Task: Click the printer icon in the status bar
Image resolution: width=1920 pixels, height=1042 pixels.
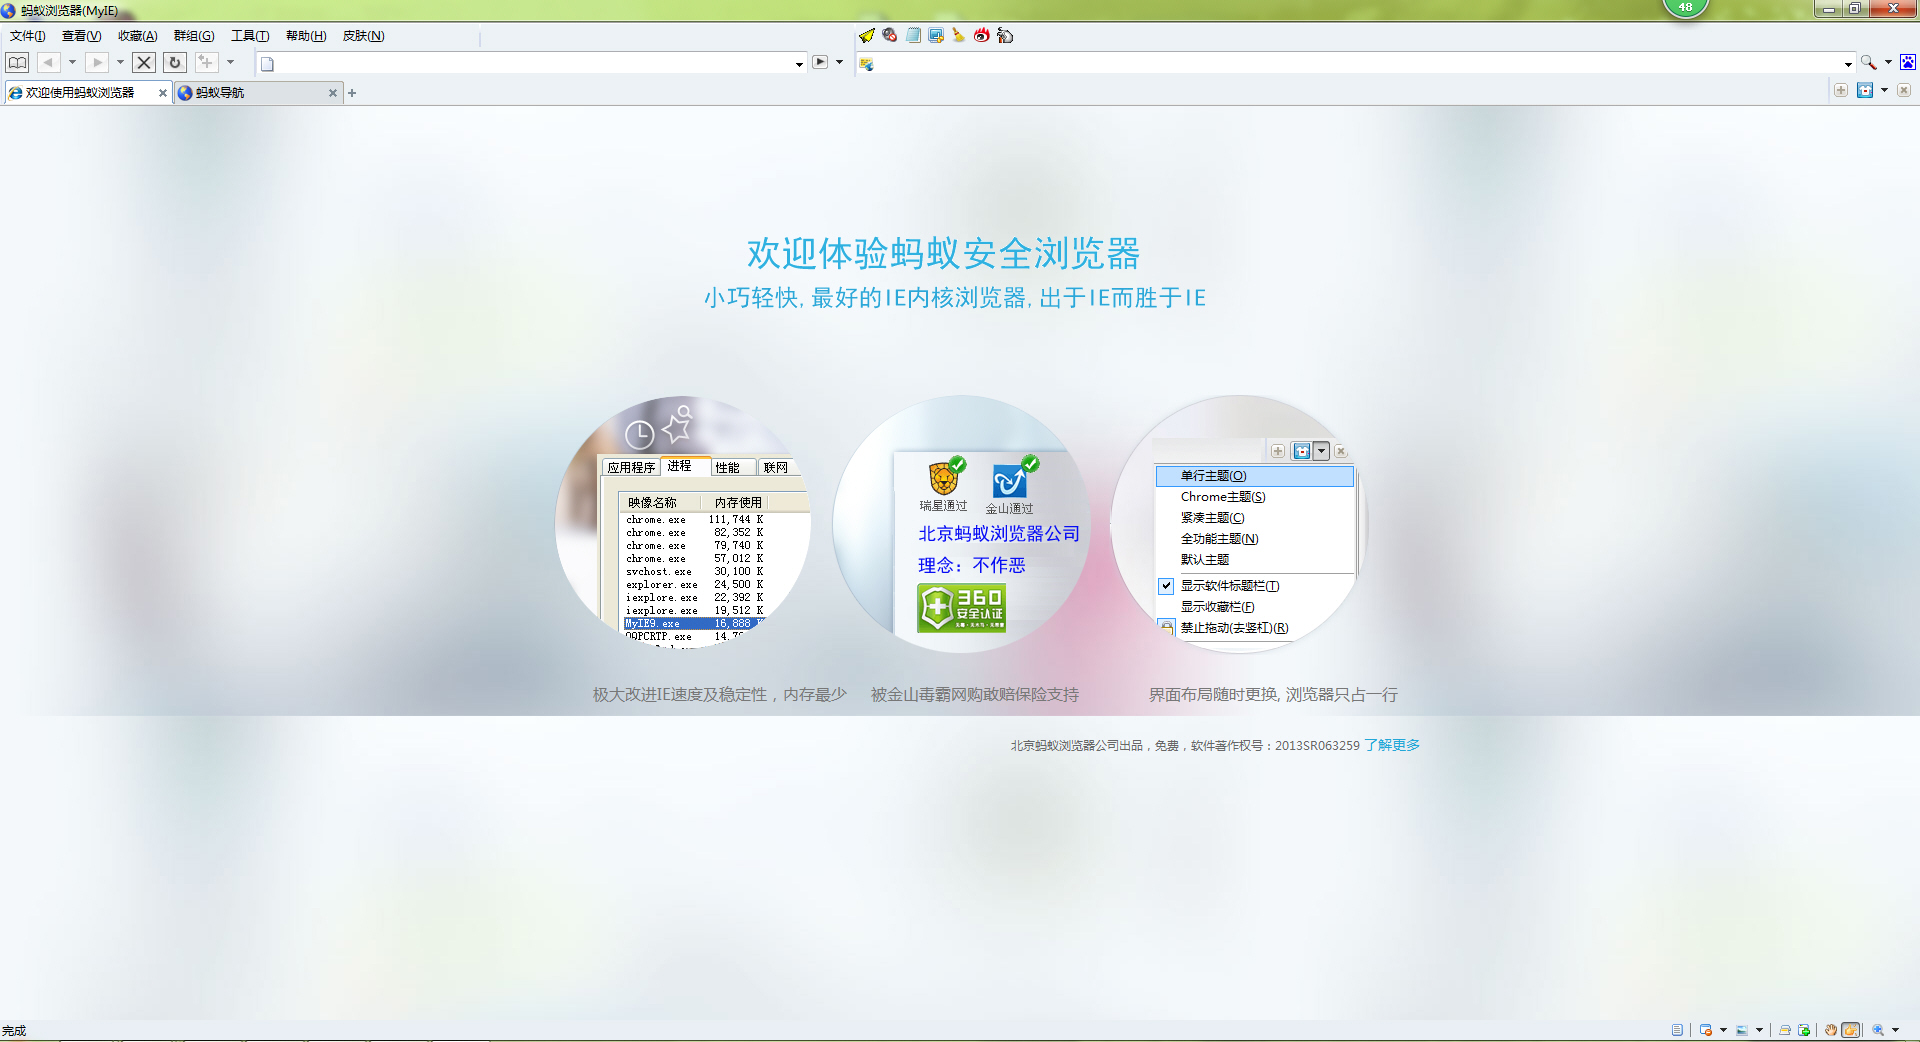Action: pos(1785,1030)
